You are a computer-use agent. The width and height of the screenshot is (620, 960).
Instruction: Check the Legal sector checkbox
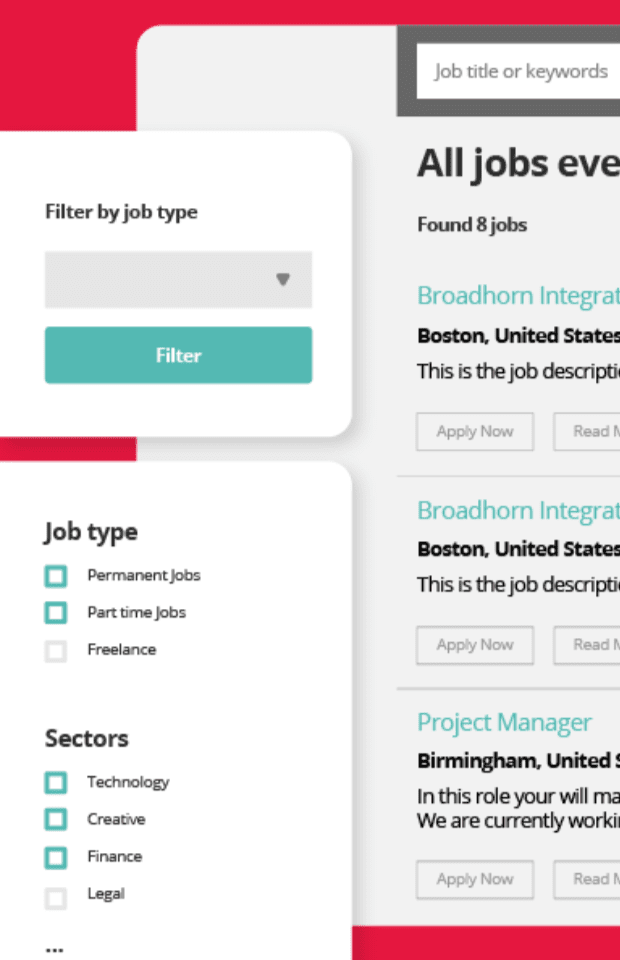pyautogui.click(x=56, y=894)
